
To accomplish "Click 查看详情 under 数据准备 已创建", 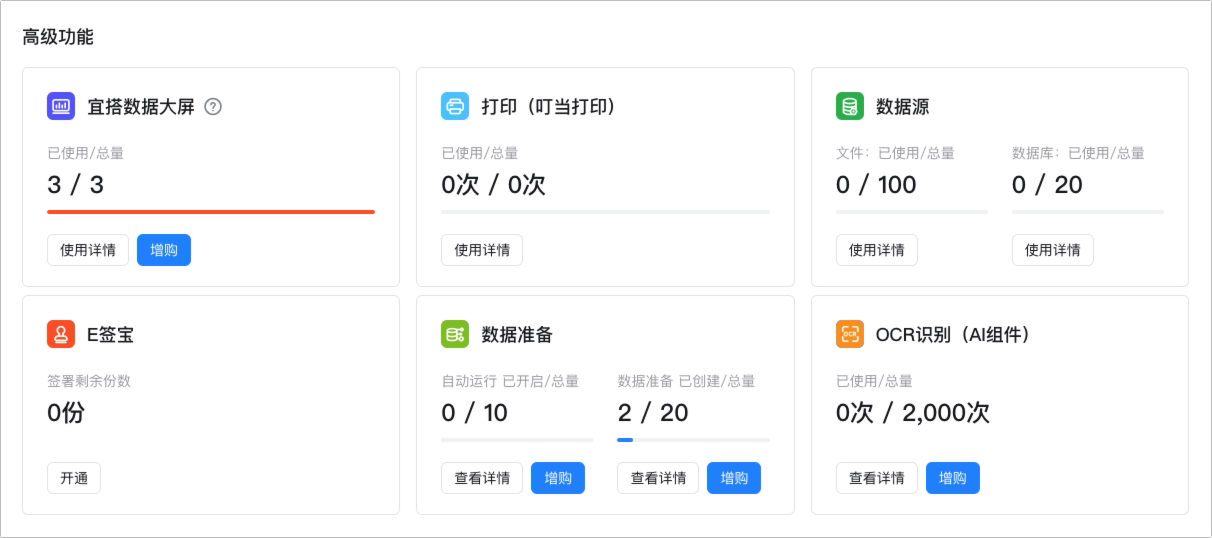I will (658, 478).
